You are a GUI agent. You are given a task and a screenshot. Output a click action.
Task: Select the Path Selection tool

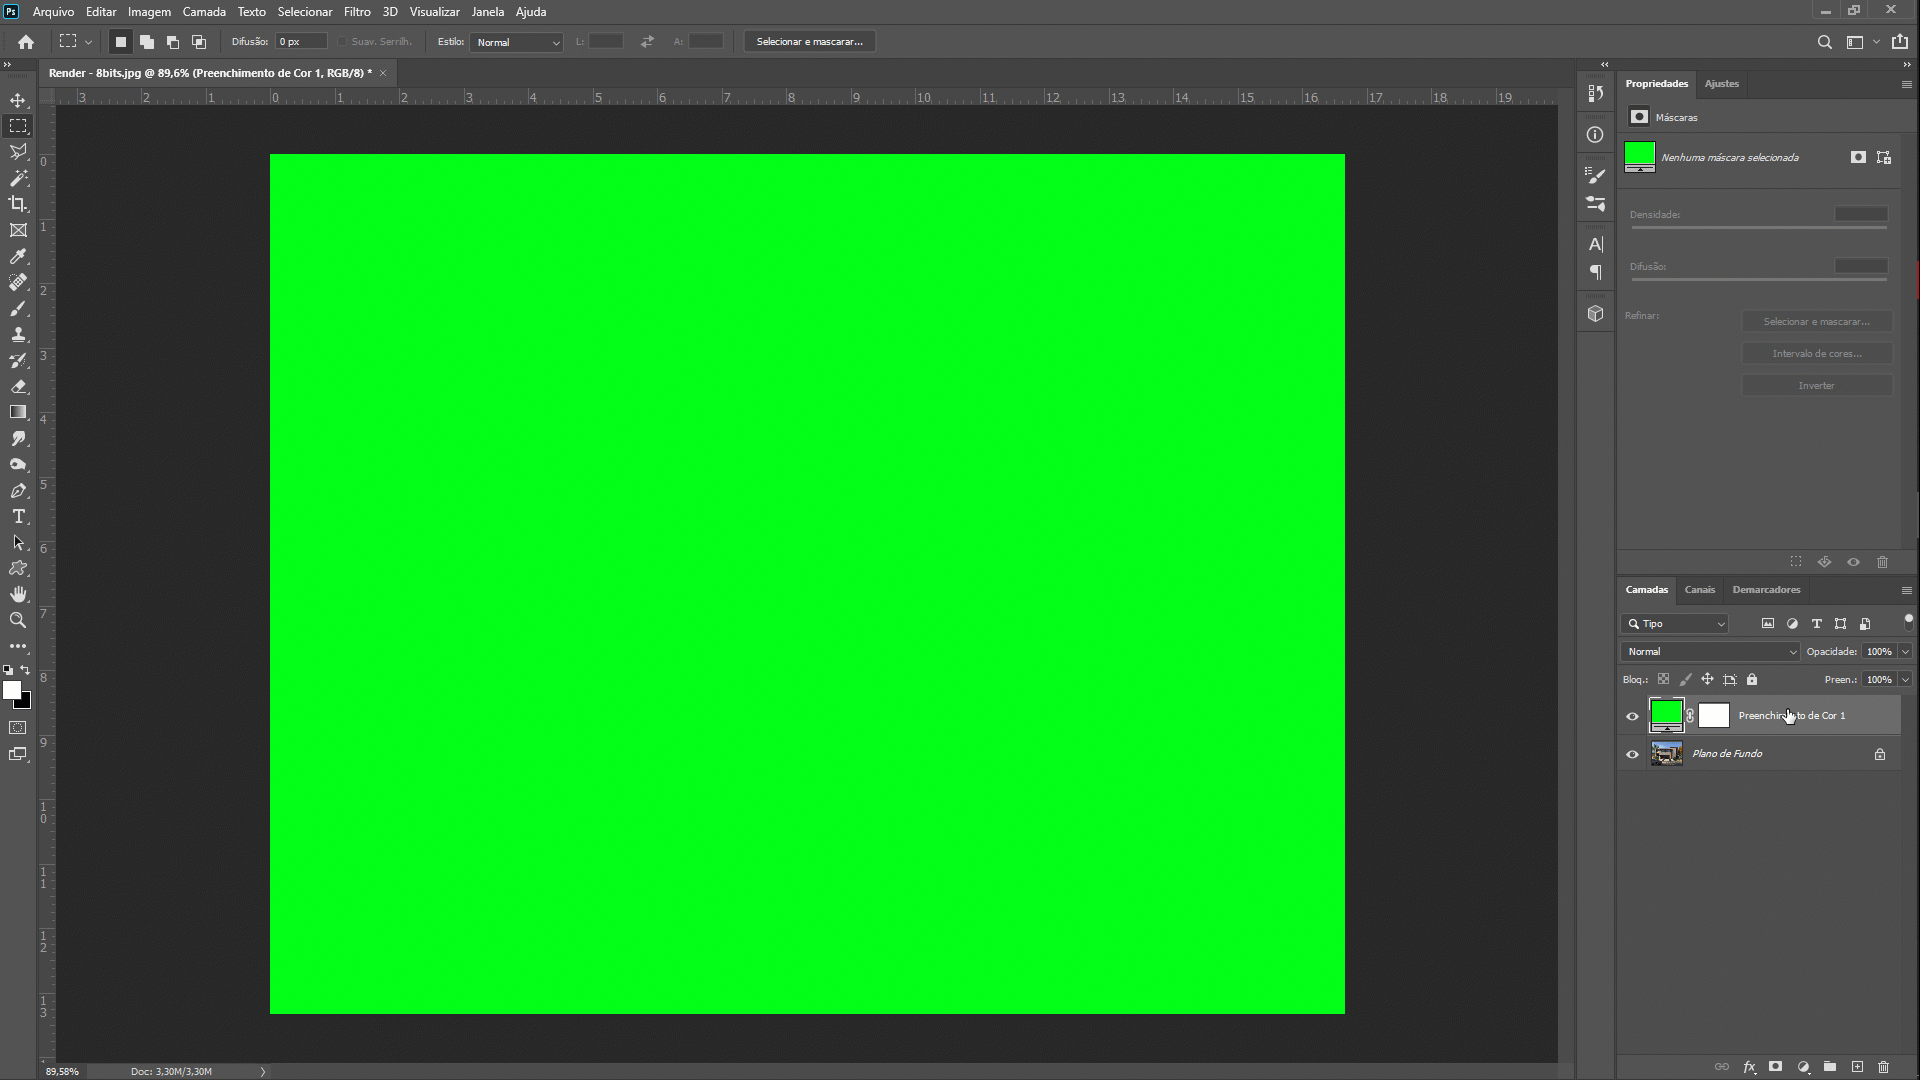pos(18,542)
